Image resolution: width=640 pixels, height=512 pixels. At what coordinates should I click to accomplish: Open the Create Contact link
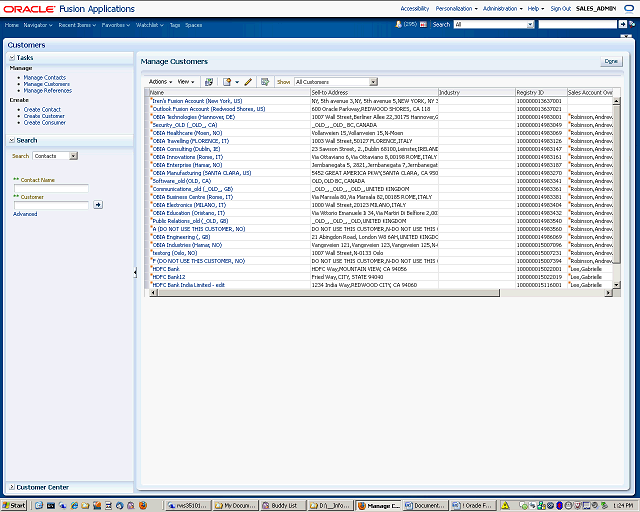[x=42, y=109]
